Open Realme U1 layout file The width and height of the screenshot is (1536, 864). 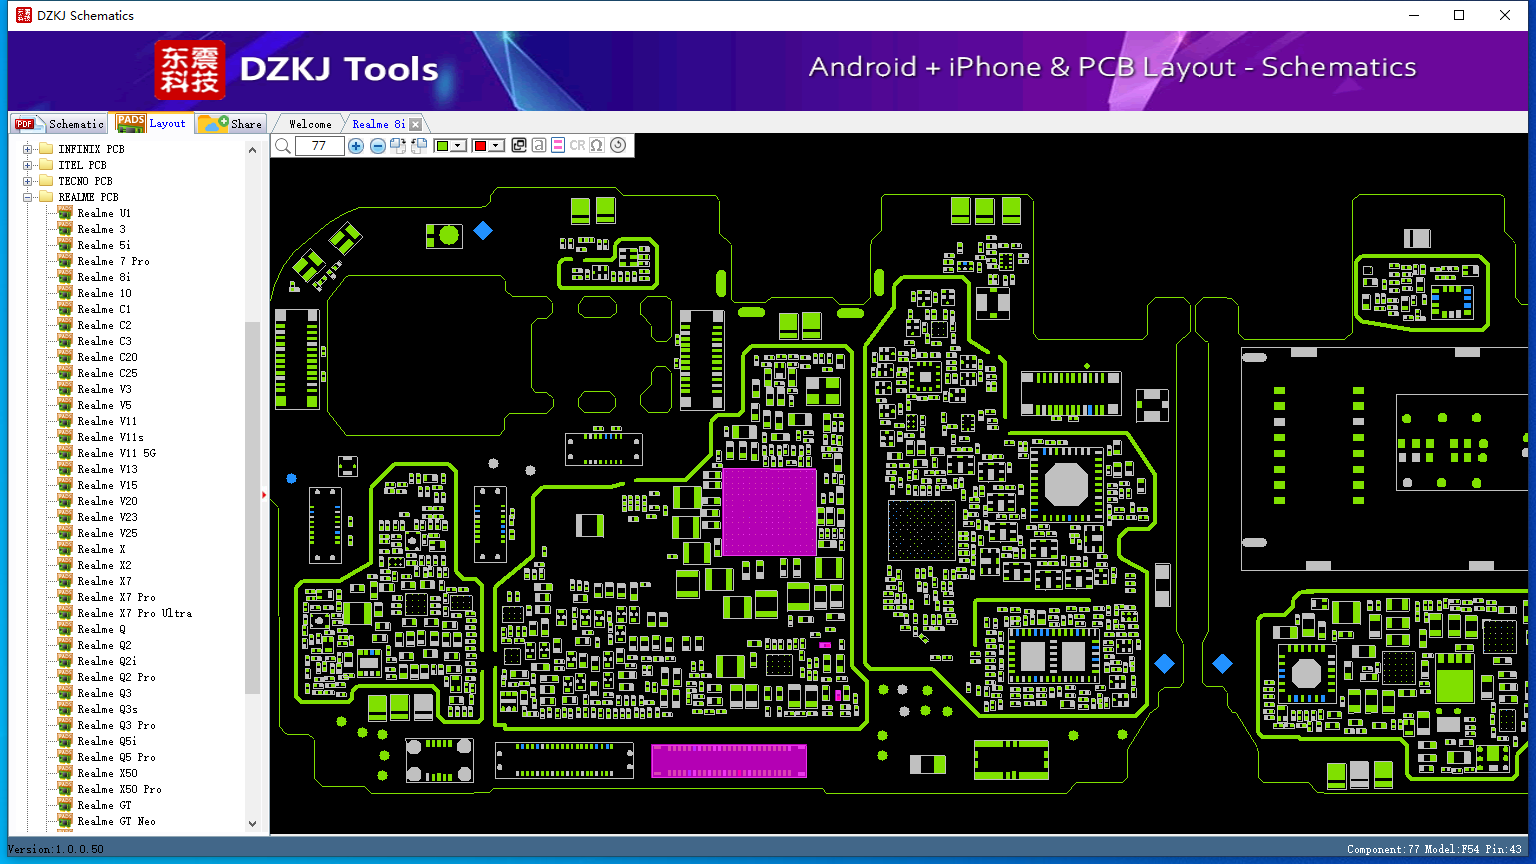pos(104,213)
